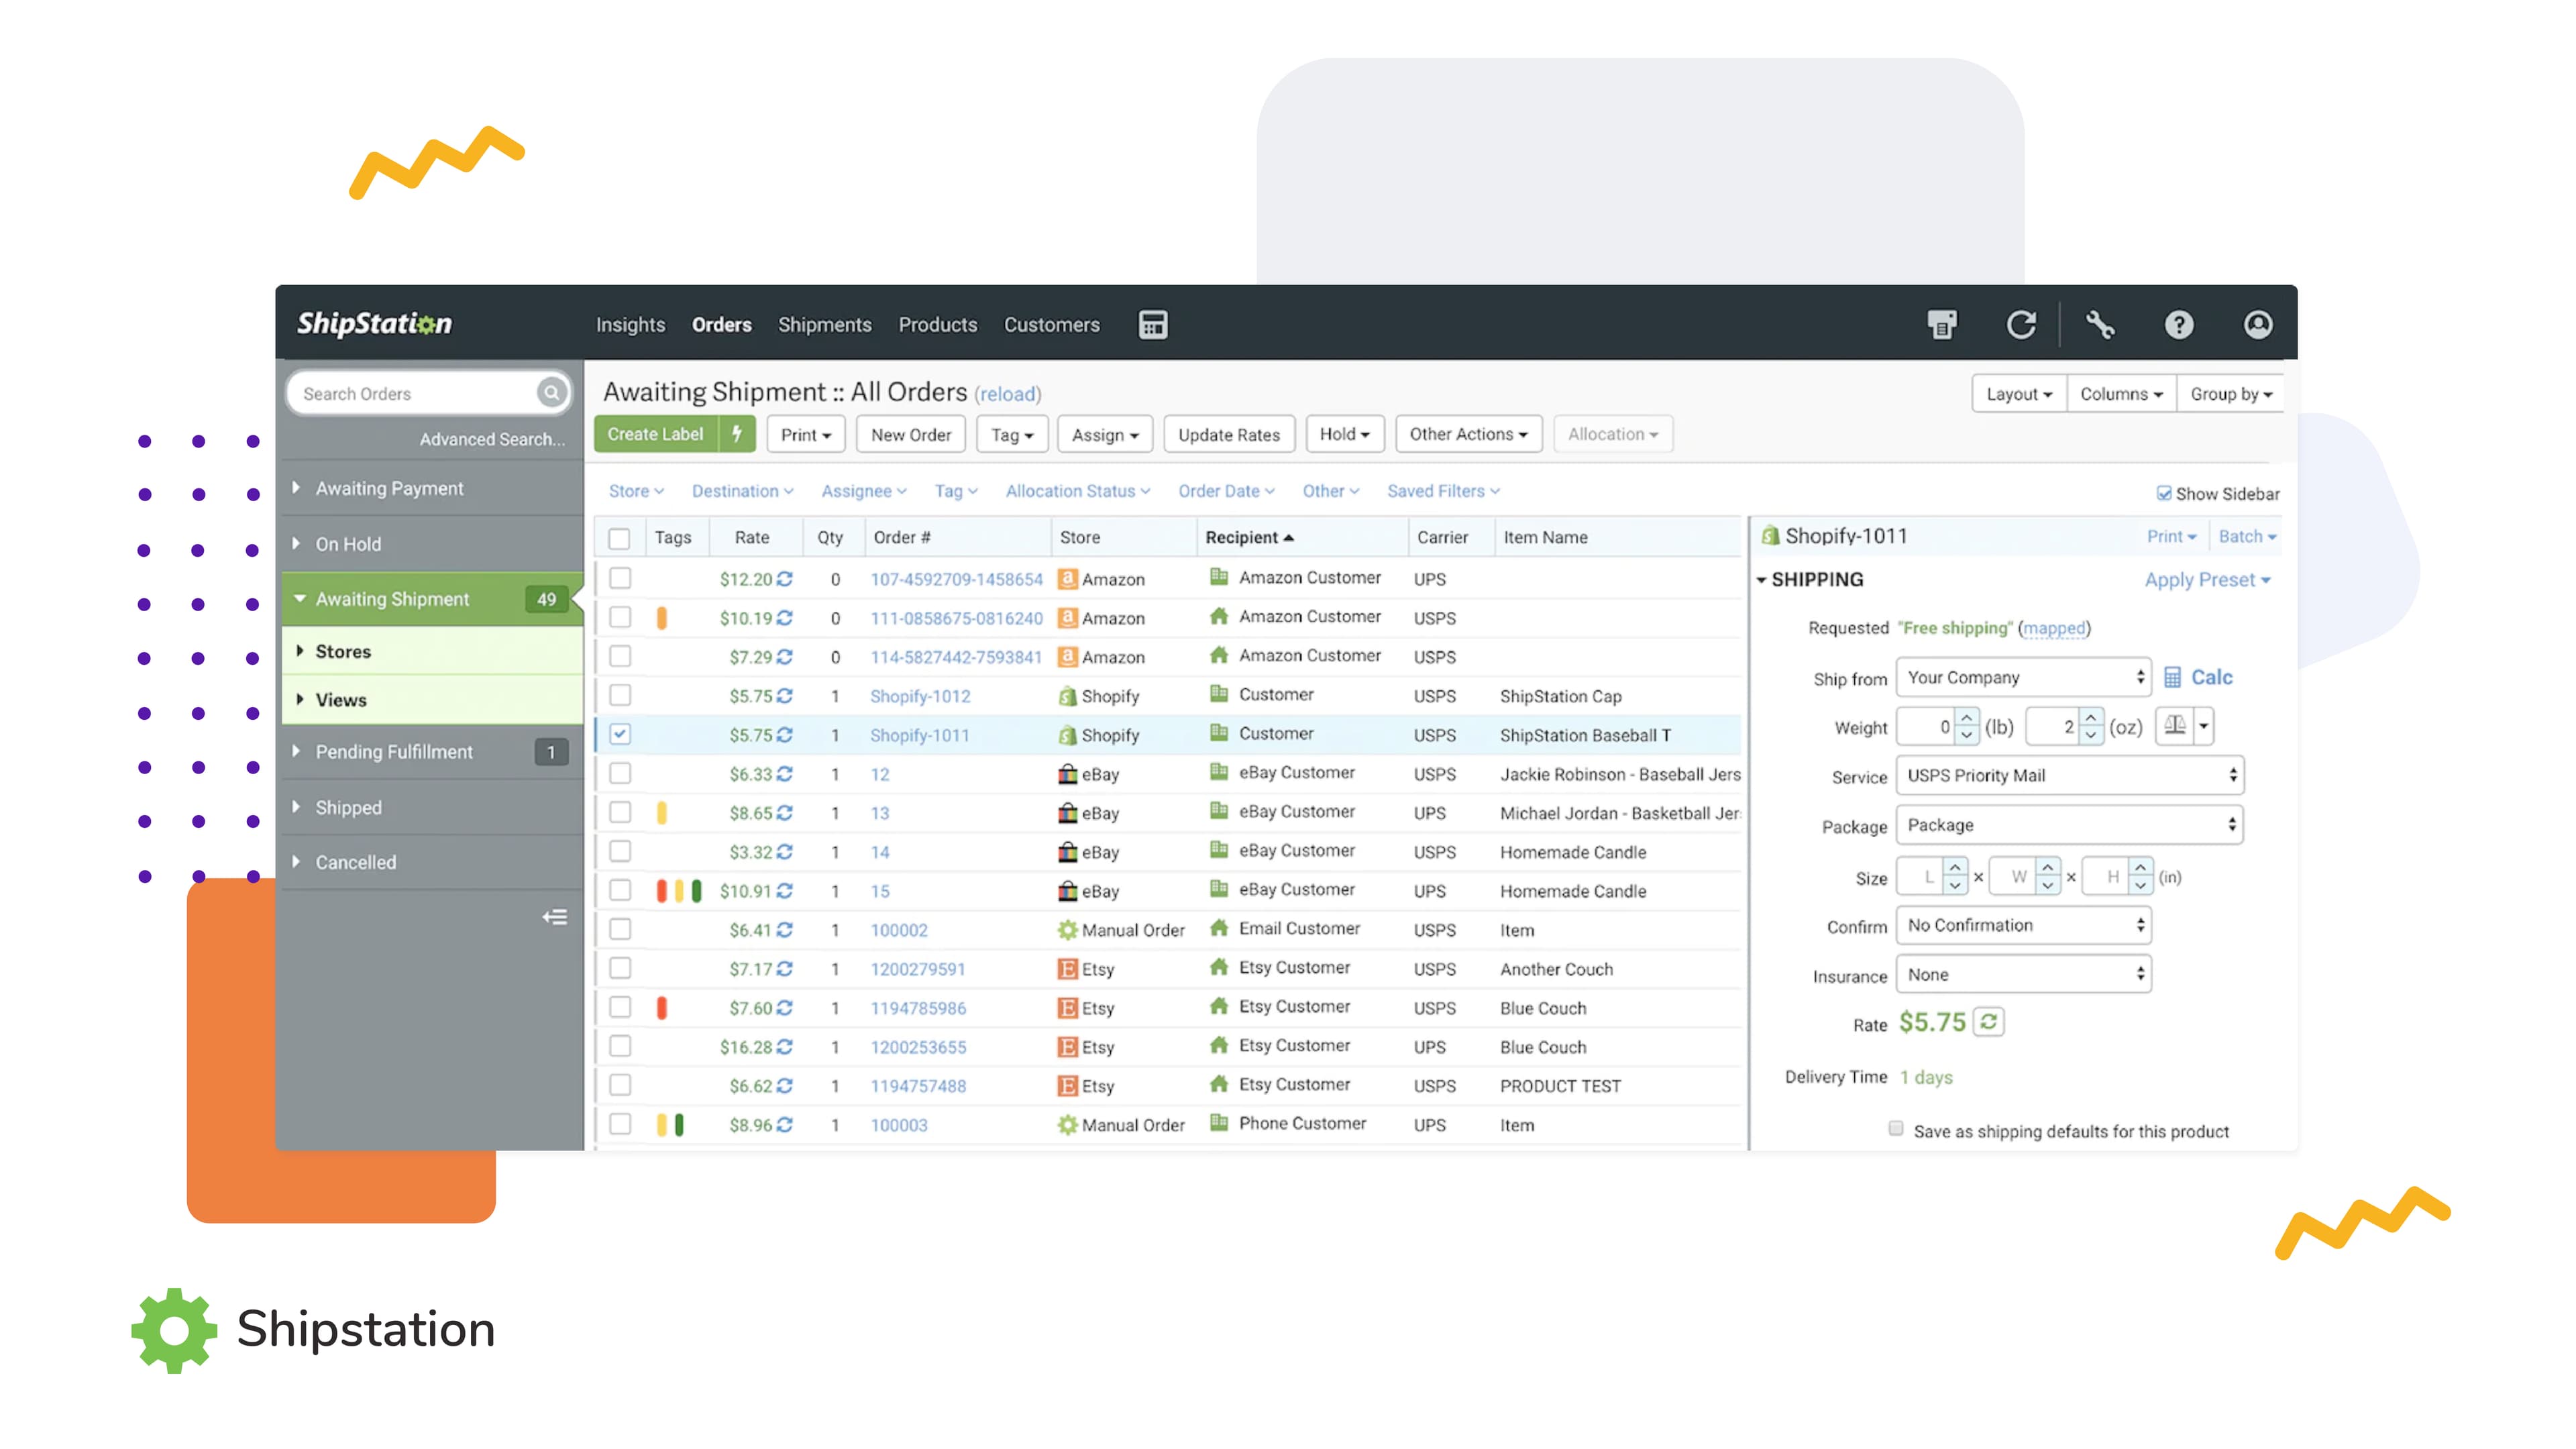Enable Save as shipping defaults for this product
Screen dimensions: 2576x1449
pos(1896,1130)
